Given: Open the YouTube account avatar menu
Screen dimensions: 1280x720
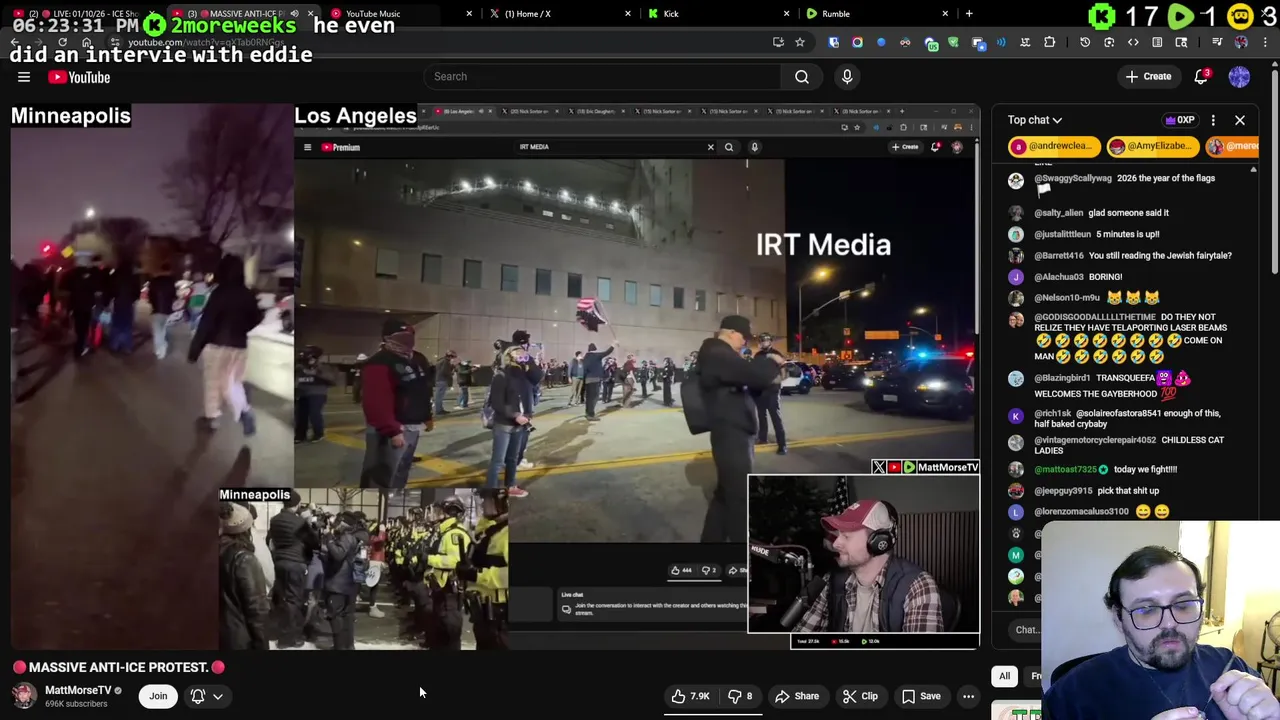Looking at the screenshot, I should point(1239,77).
